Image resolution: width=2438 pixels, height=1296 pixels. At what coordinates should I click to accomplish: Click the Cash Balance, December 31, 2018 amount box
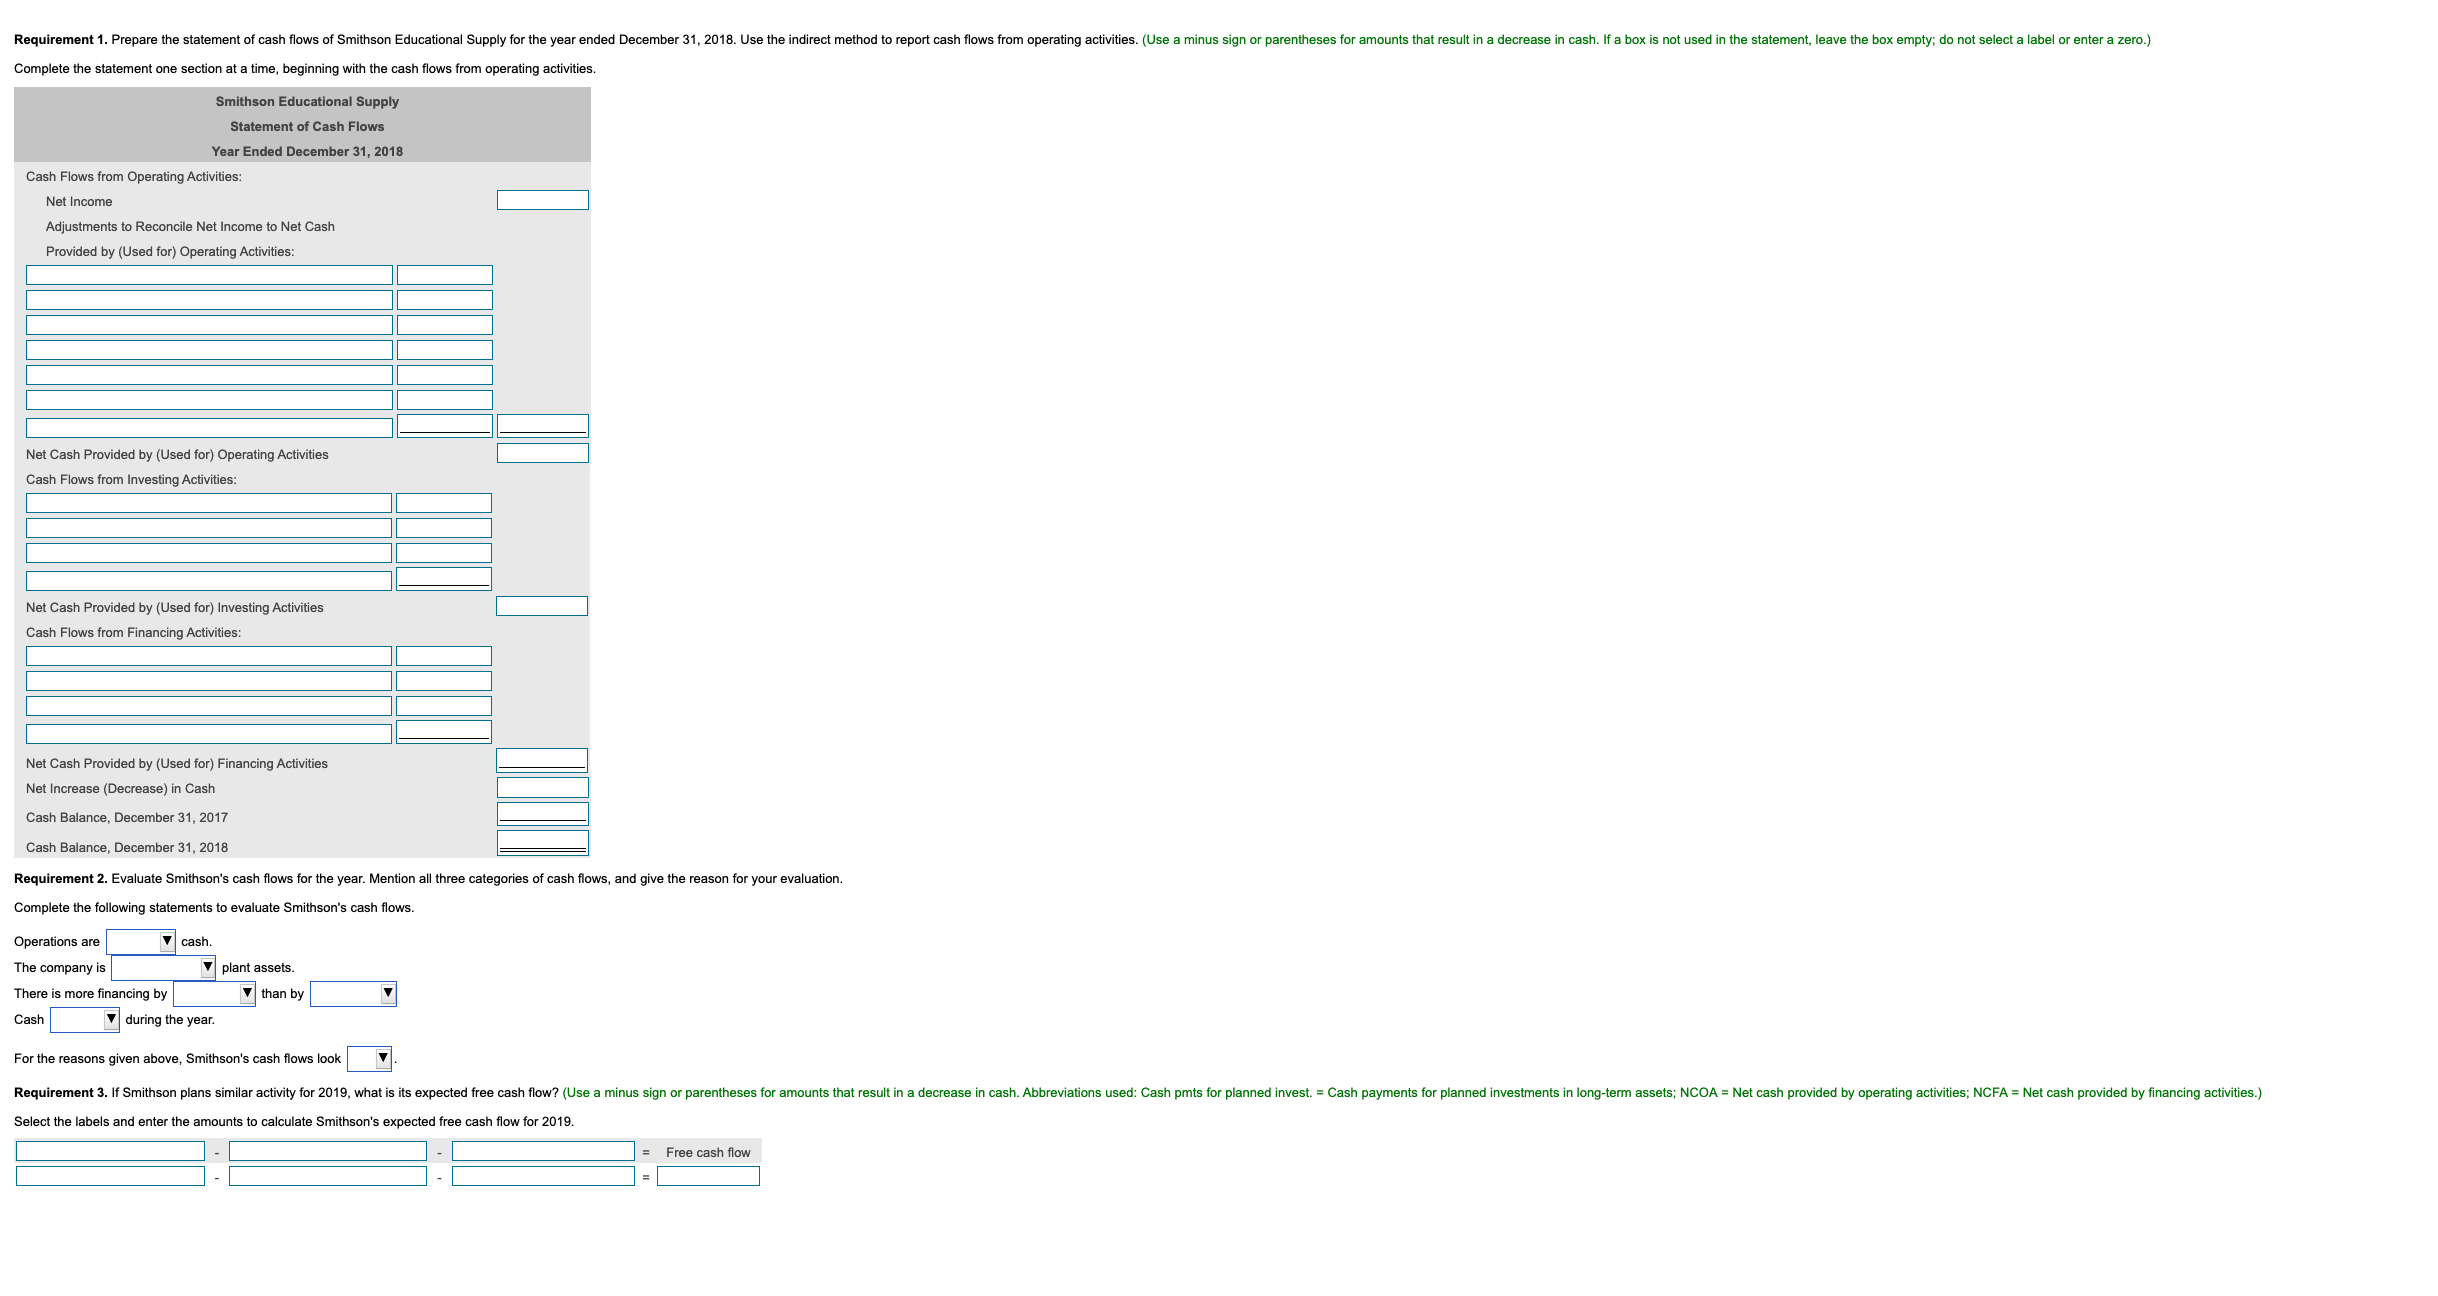coord(541,842)
